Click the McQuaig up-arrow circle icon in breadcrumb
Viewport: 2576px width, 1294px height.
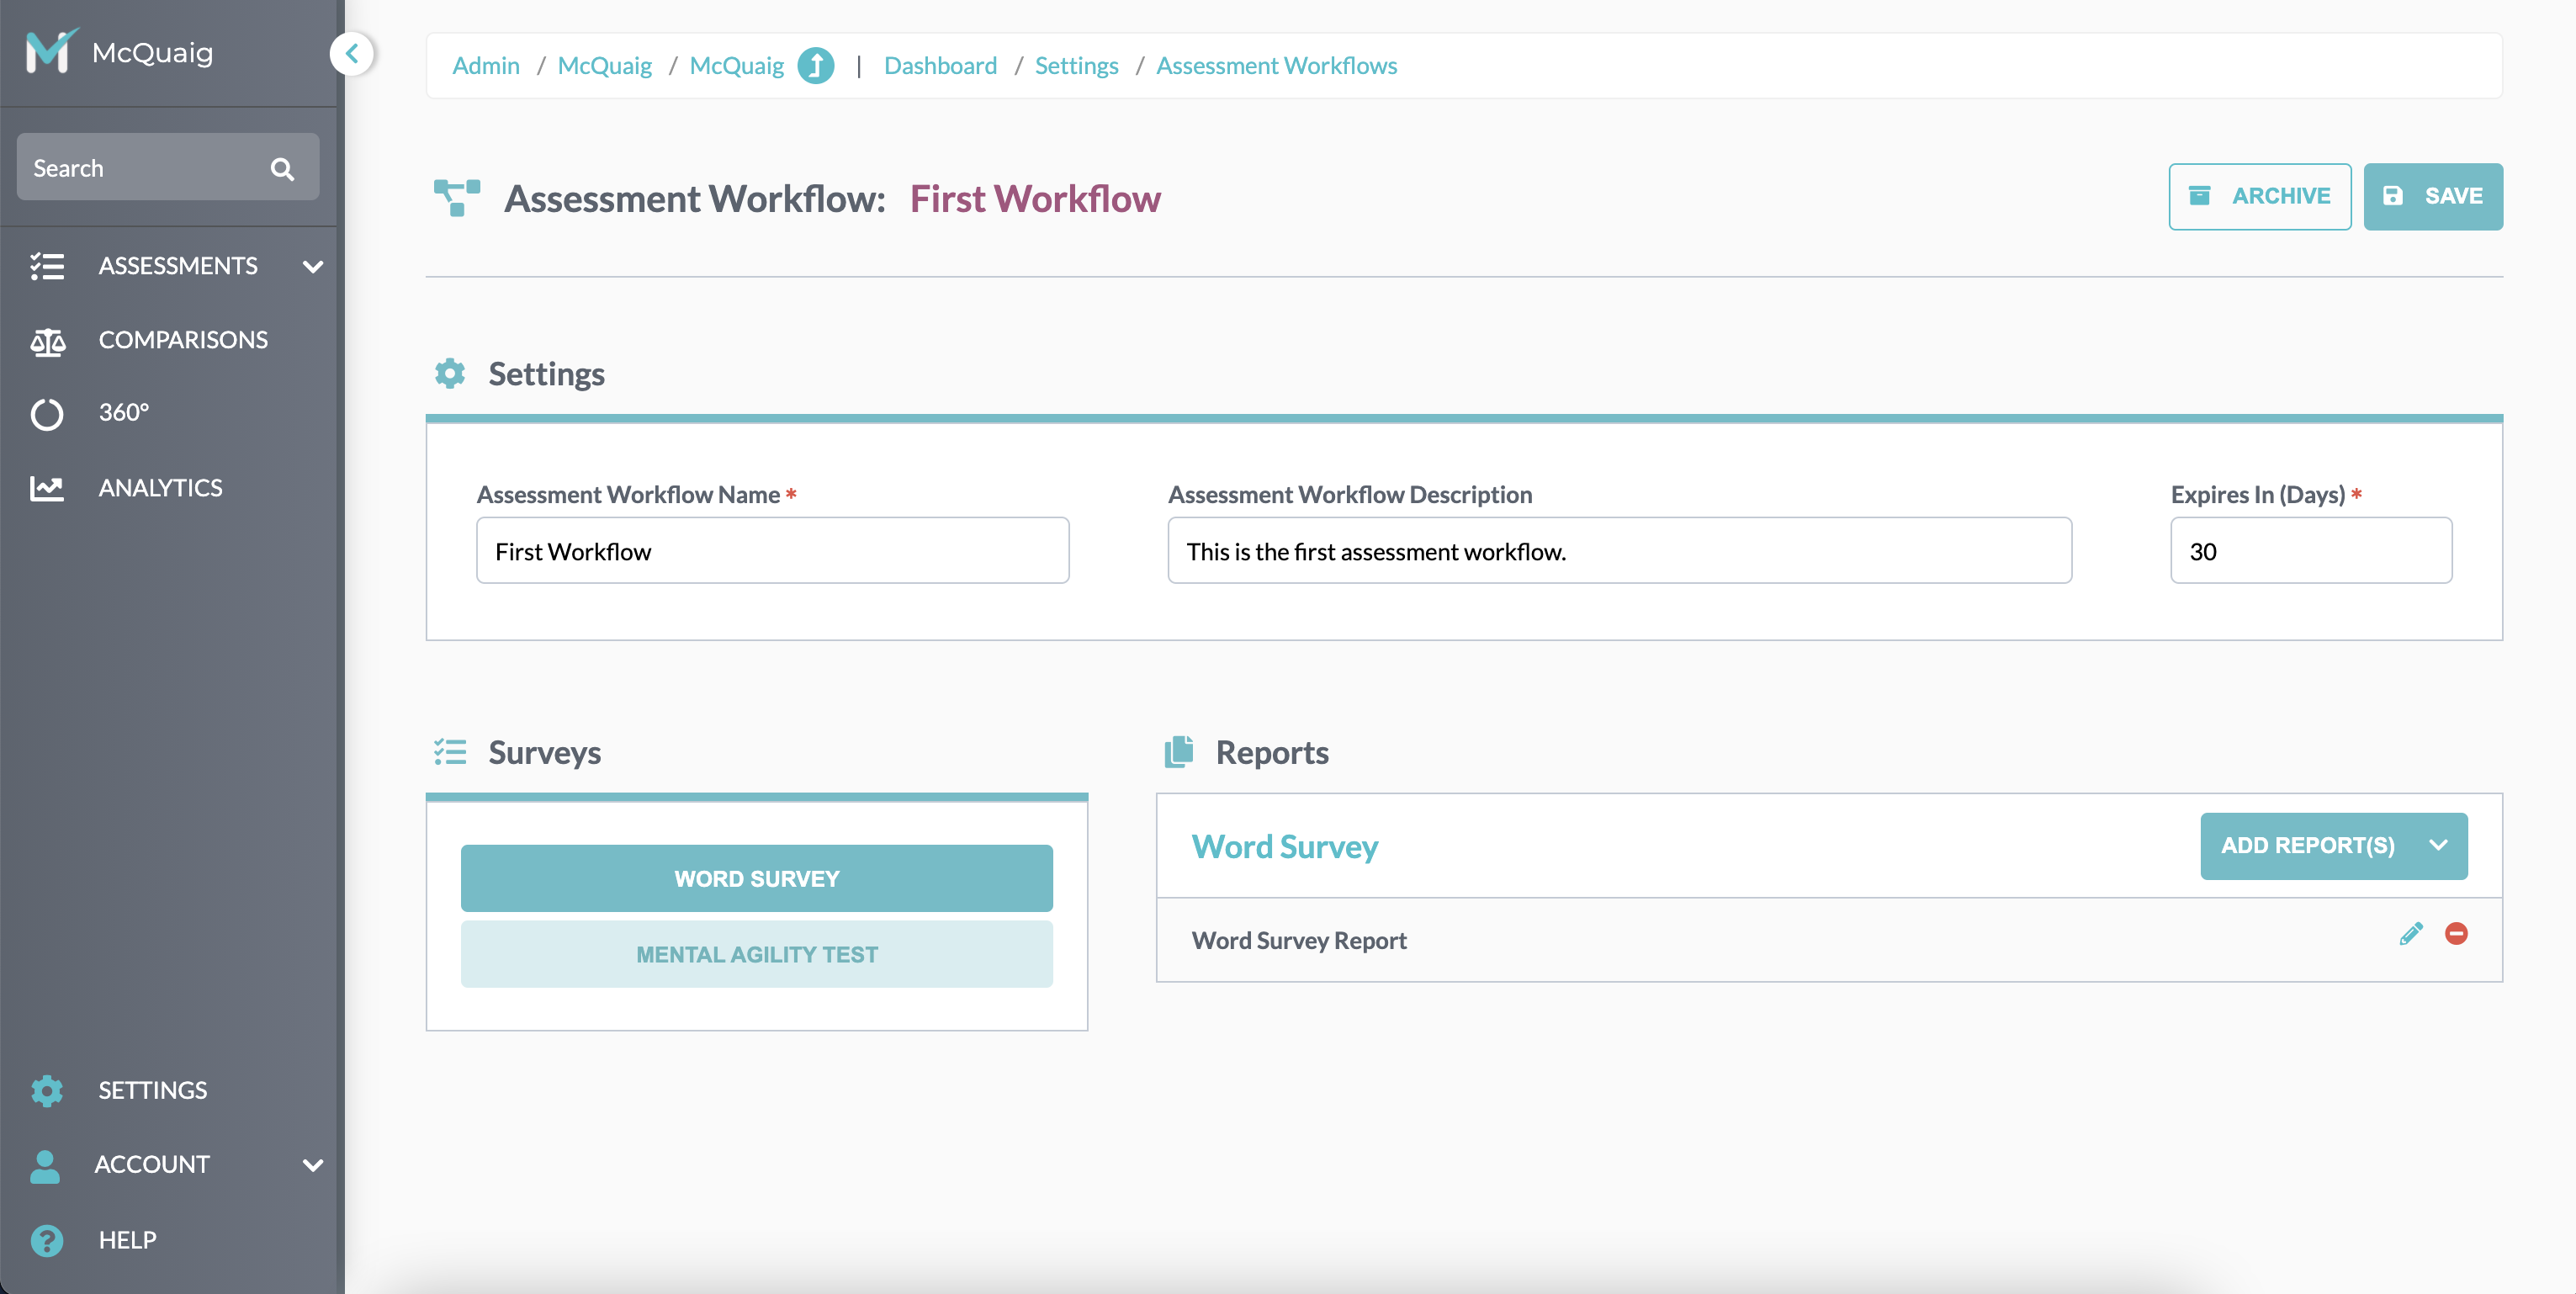click(x=815, y=66)
